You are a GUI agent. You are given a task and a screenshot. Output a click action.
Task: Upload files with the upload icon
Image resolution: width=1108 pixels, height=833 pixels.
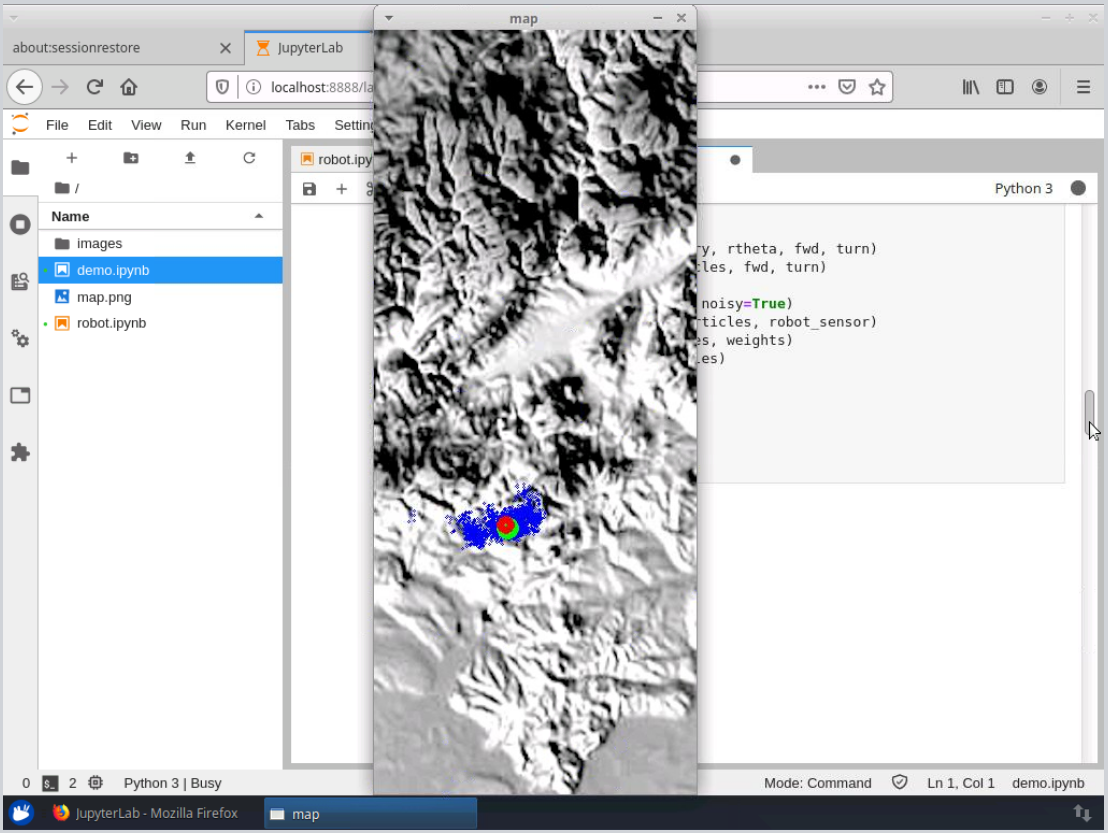pyautogui.click(x=190, y=158)
